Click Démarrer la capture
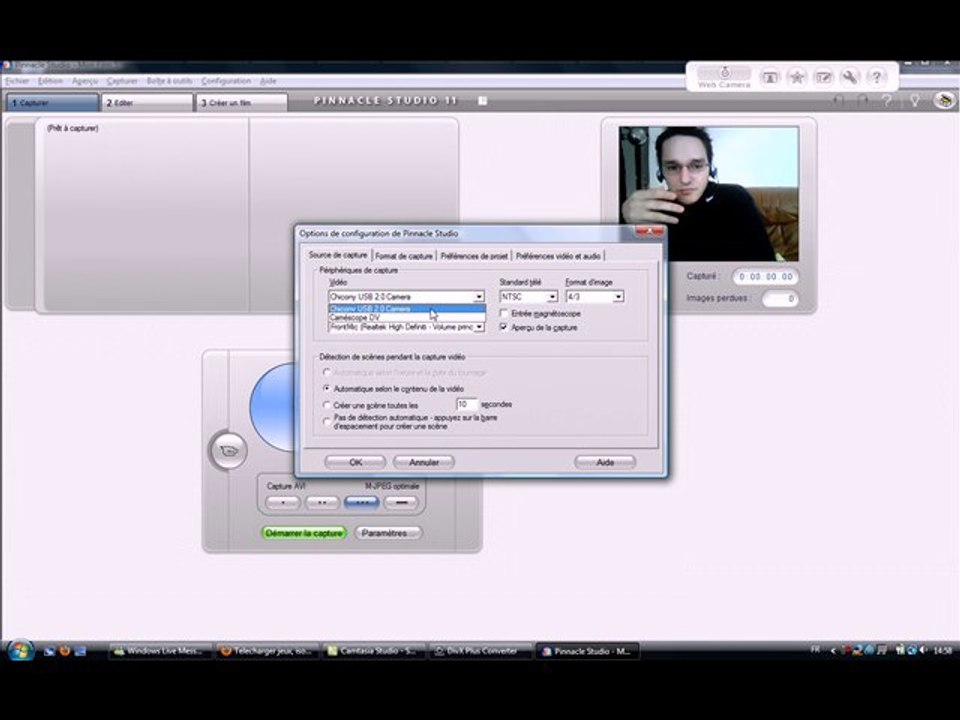This screenshot has width=960, height=720. point(304,533)
